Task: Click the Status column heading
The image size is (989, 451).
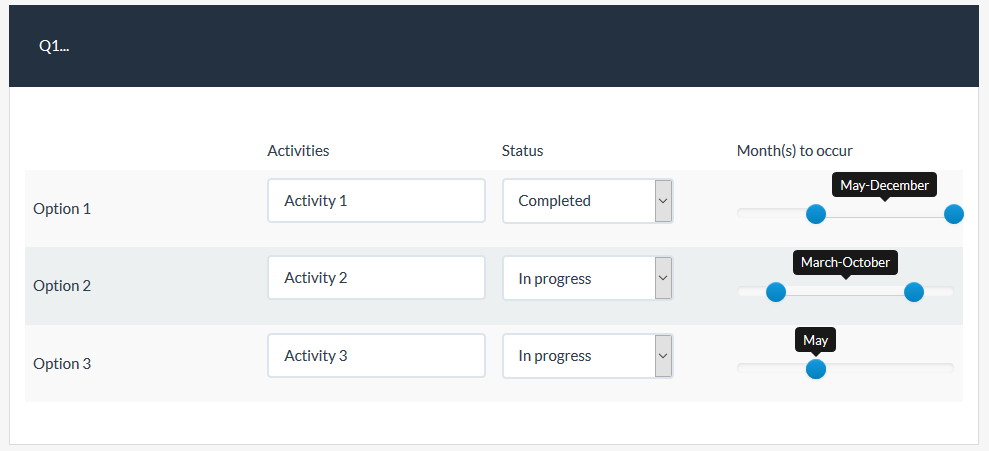Action: tap(522, 151)
